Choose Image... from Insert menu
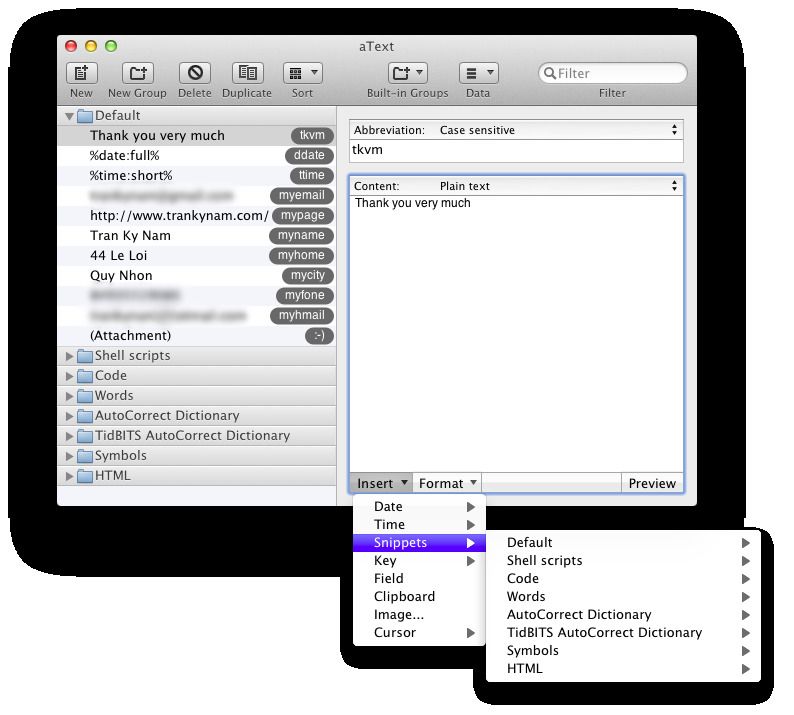This screenshot has height=715, width=794. pyautogui.click(x=419, y=615)
